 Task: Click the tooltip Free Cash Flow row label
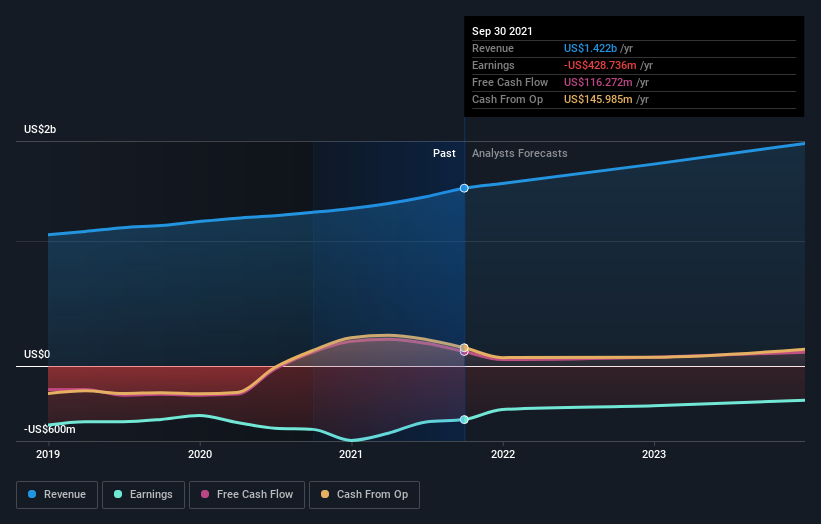click(510, 82)
